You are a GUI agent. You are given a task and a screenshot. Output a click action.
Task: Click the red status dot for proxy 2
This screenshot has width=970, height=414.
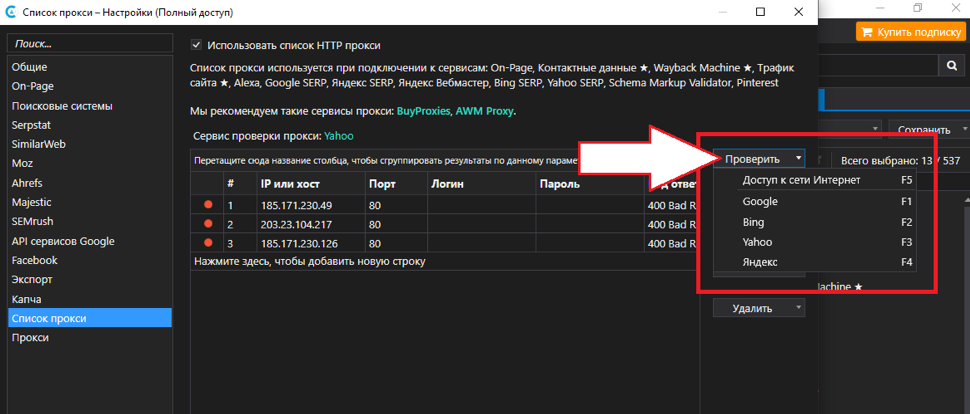[x=208, y=224]
